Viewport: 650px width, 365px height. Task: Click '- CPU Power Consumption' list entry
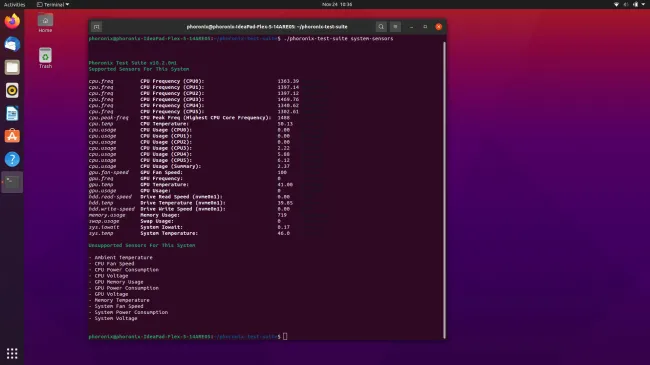[124, 270]
